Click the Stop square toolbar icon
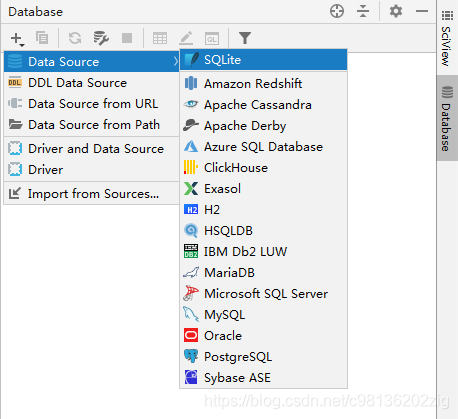The width and height of the screenshot is (458, 419). pyautogui.click(x=127, y=38)
